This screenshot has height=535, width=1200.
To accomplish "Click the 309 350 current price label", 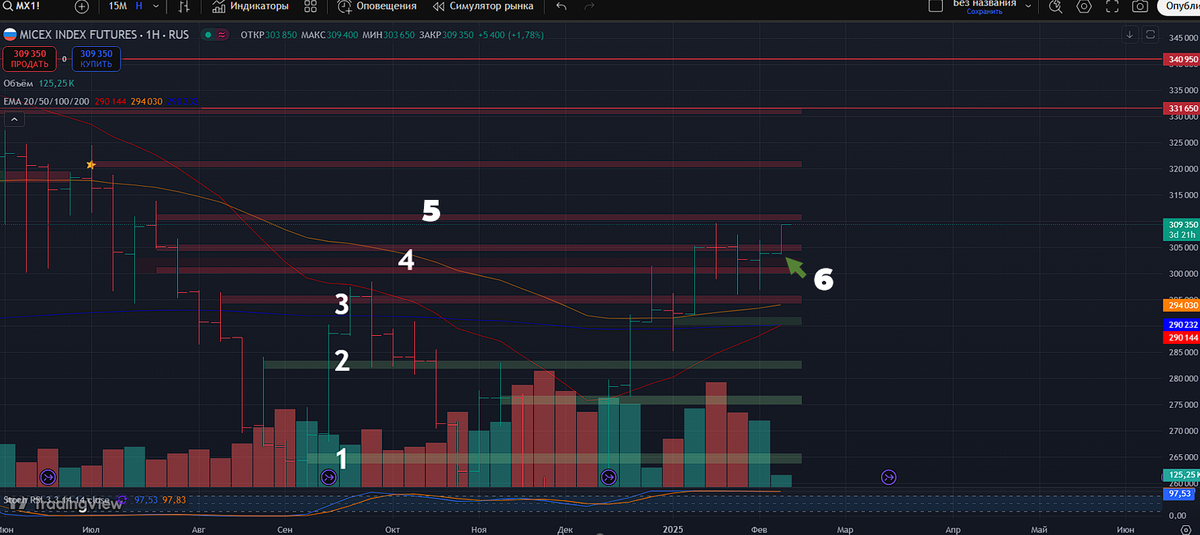I will [1182, 230].
